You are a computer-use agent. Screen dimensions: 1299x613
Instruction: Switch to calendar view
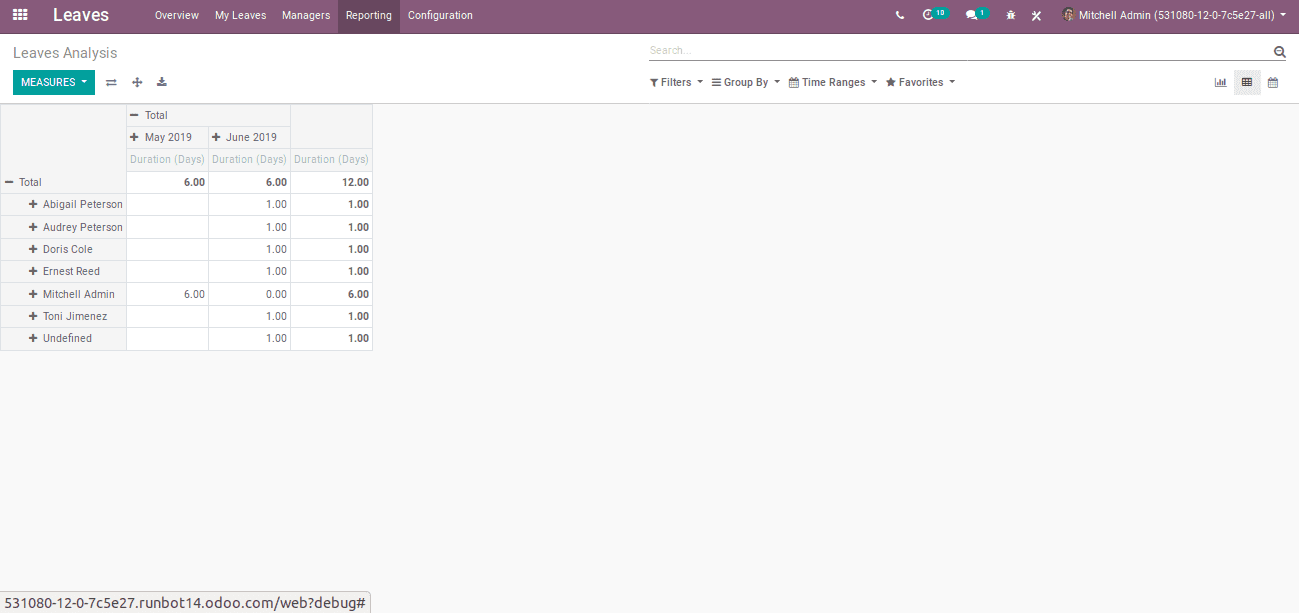click(1273, 82)
